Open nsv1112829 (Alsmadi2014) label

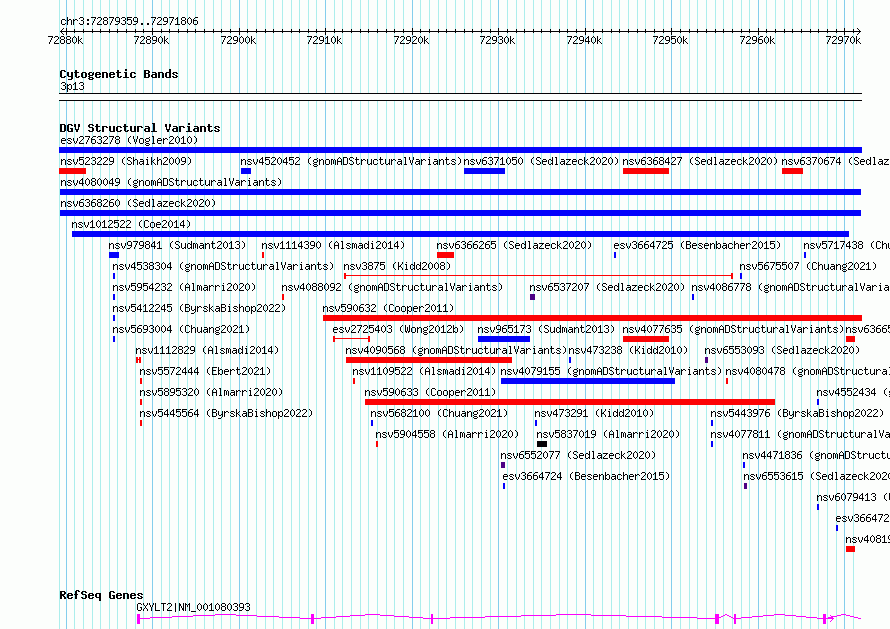pyautogui.click(x=207, y=350)
